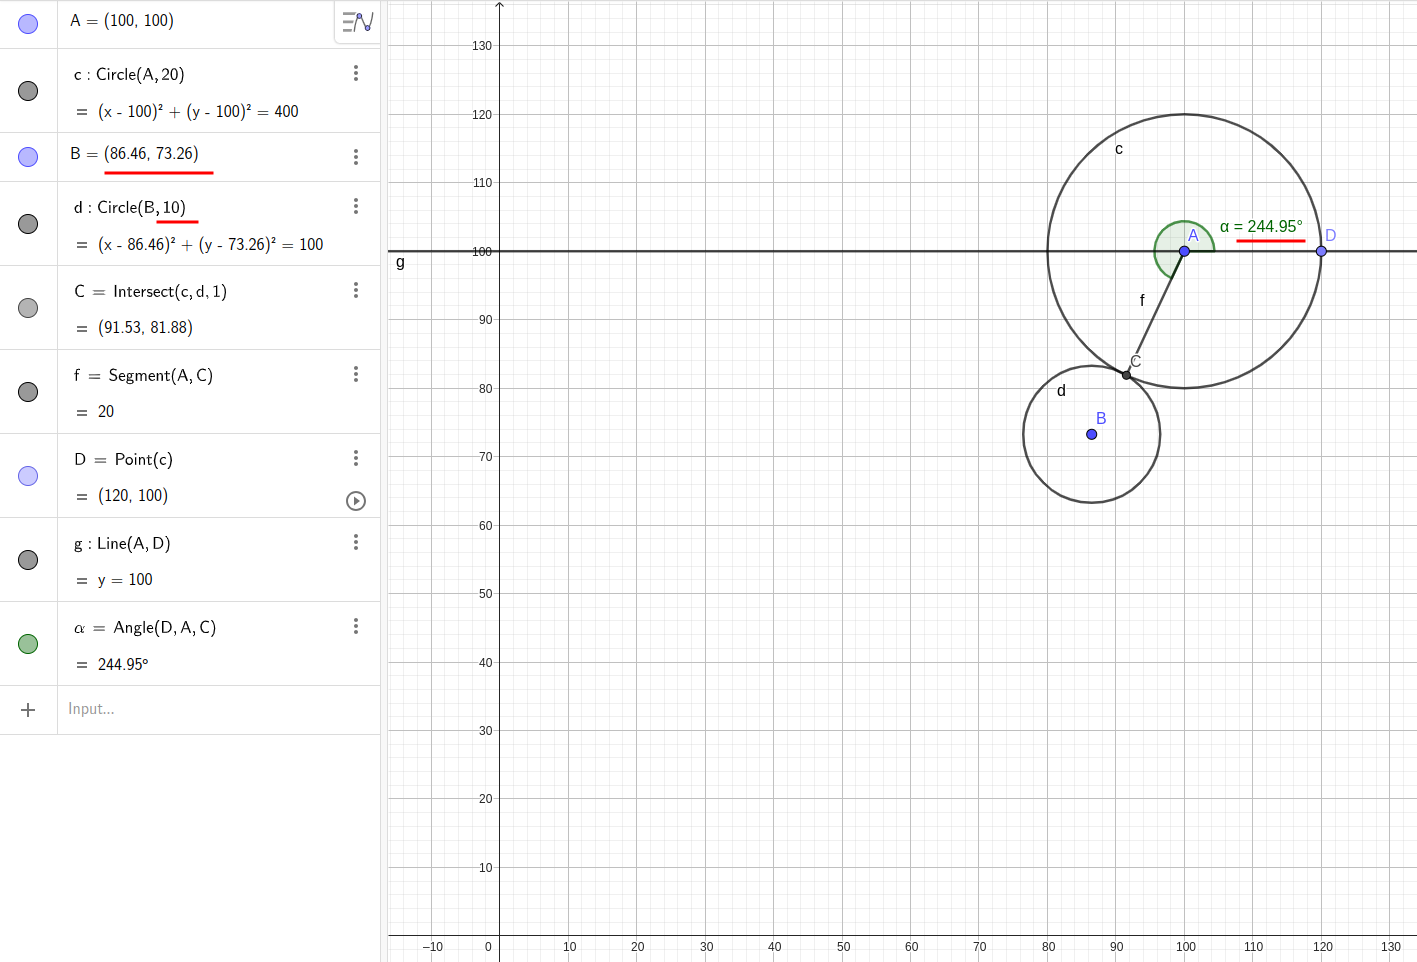Toggle the green visibility dot for angle α
Image resolution: width=1417 pixels, height=962 pixels.
(28, 643)
